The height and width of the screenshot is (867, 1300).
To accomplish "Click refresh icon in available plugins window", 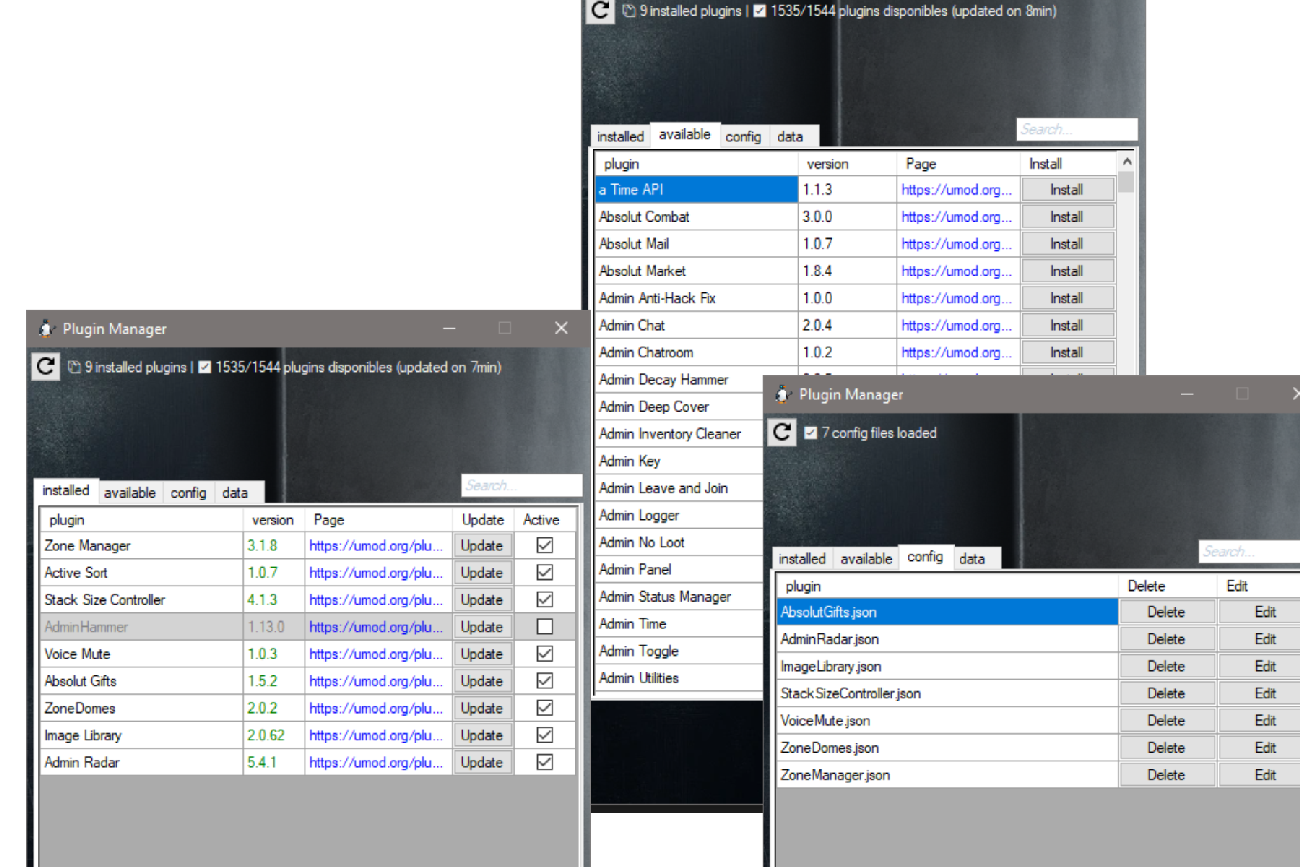I will click(x=600, y=11).
